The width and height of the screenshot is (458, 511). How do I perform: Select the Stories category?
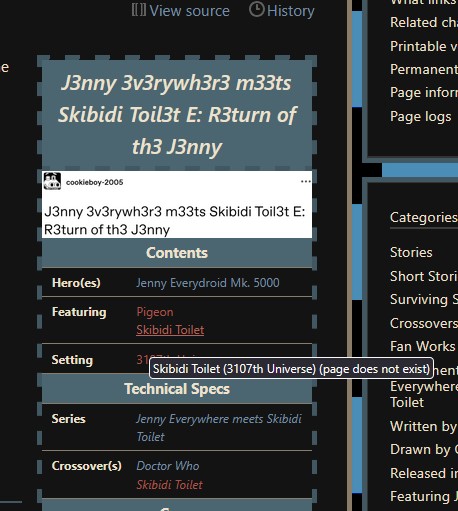point(411,252)
